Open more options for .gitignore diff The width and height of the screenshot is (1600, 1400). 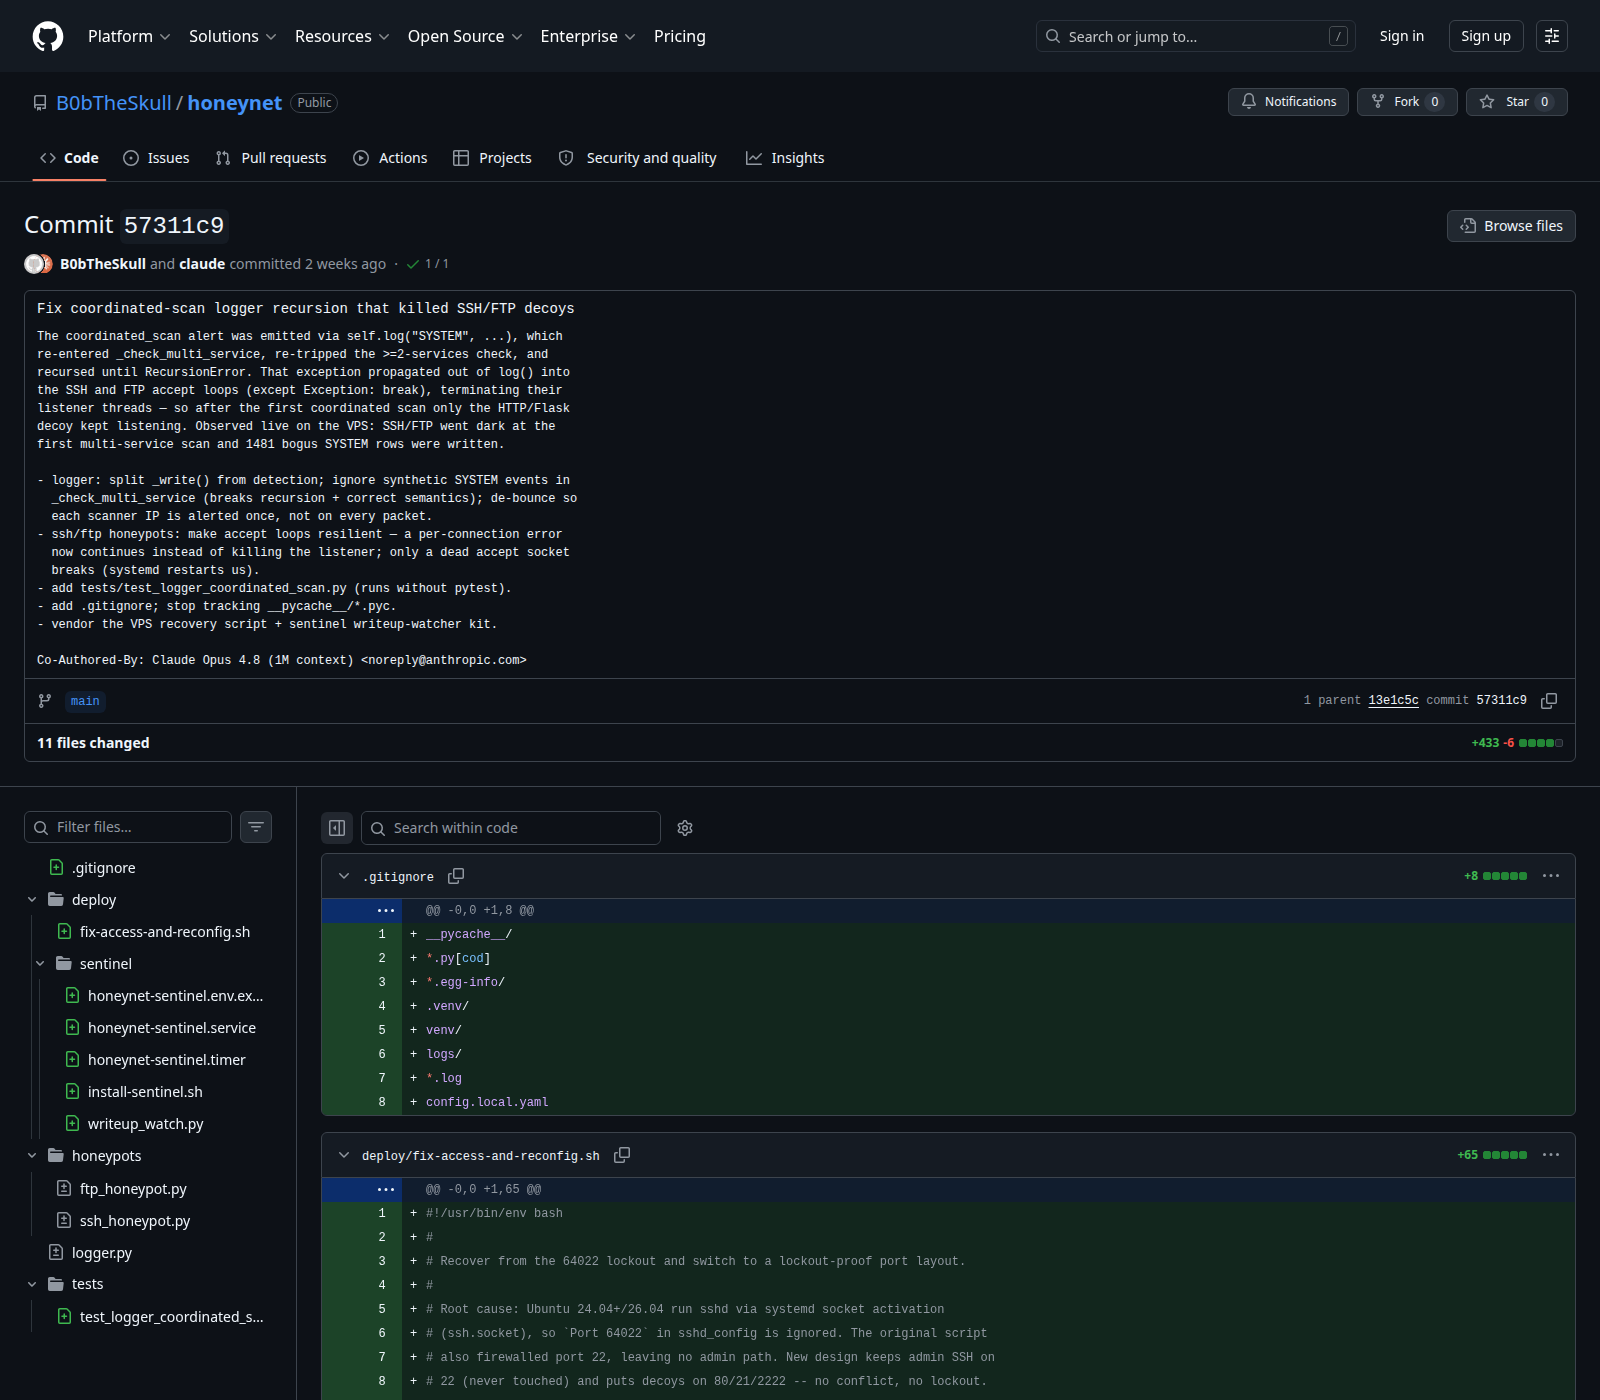coord(1551,876)
